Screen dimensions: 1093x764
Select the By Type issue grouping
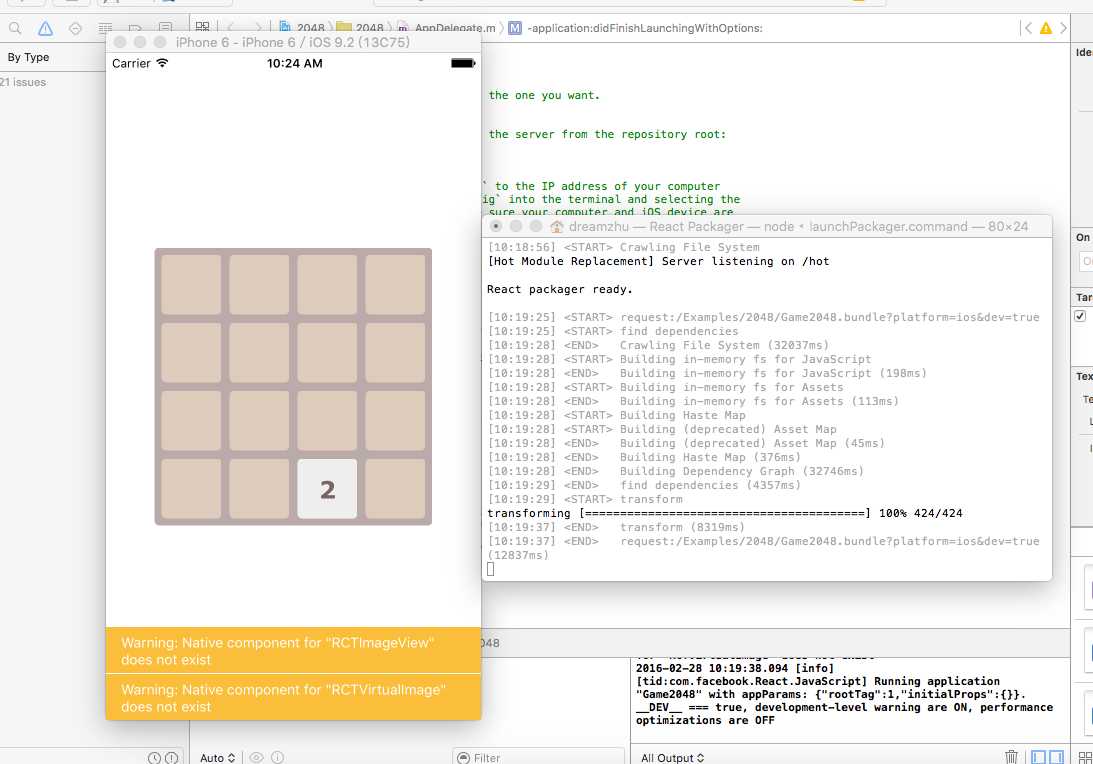[28, 57]
